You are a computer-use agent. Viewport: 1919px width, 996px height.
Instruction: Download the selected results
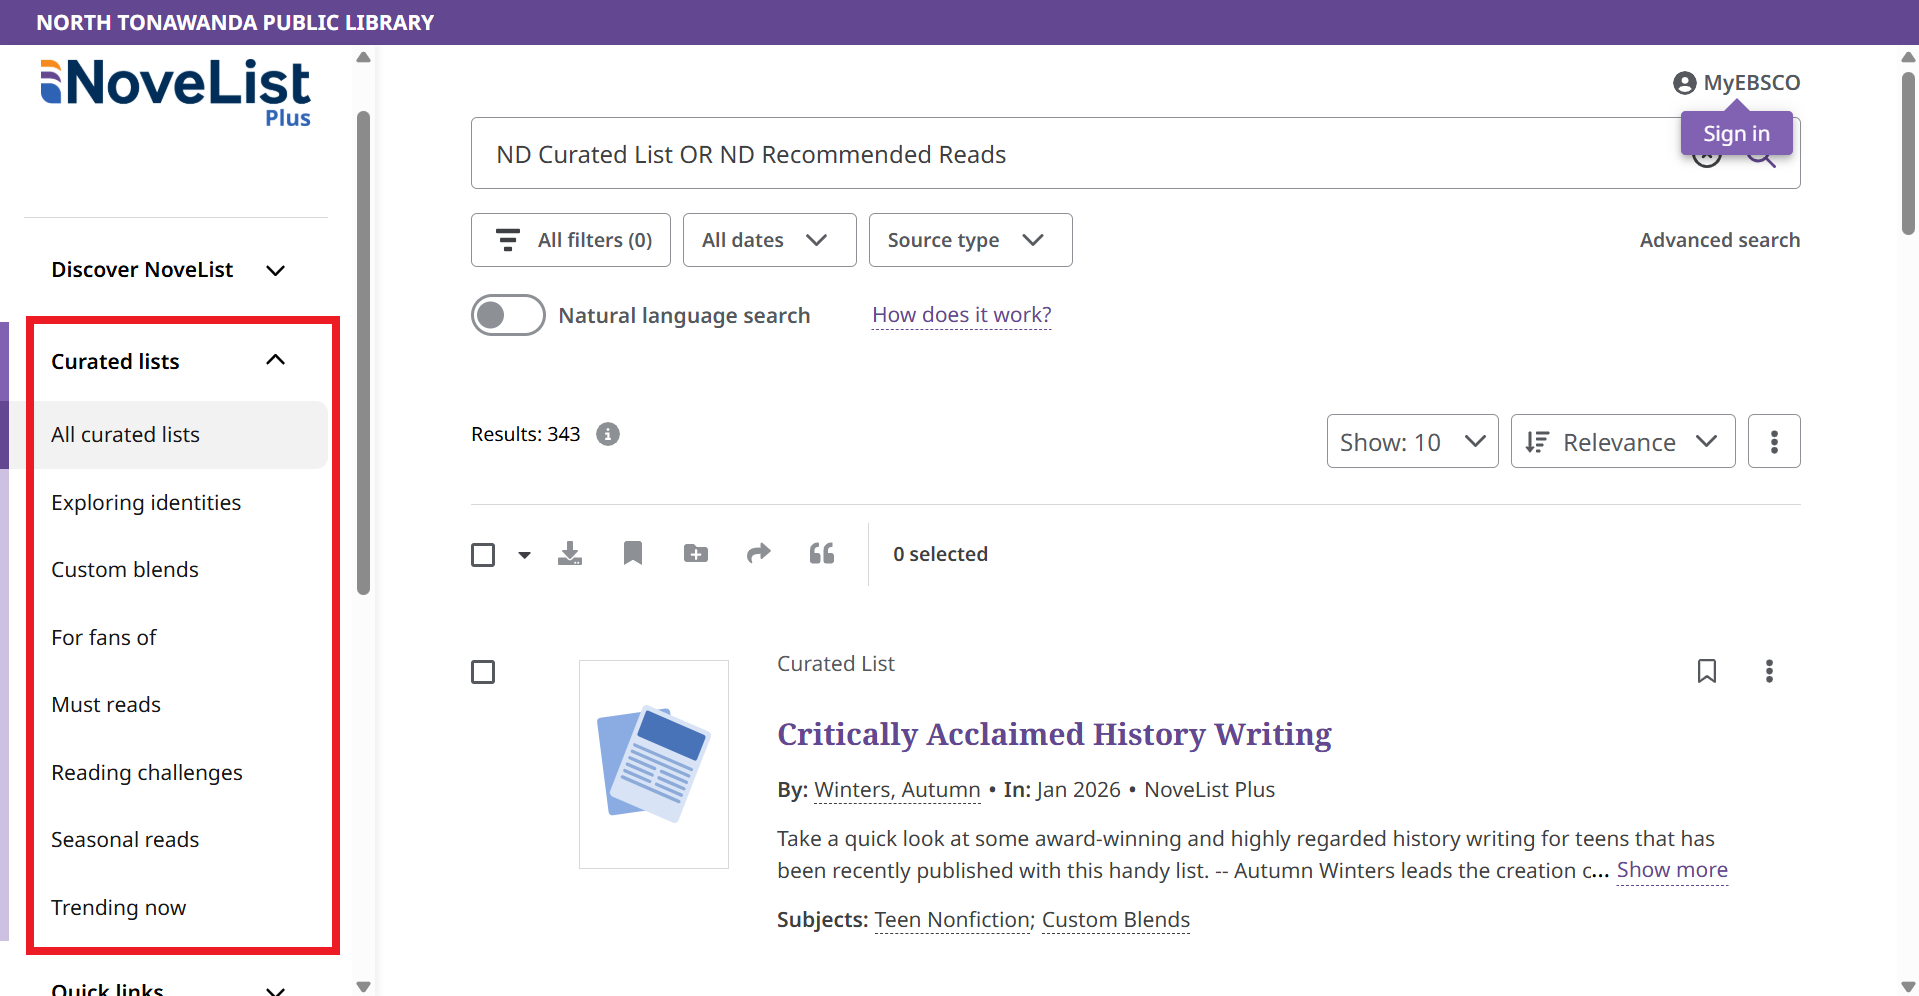coord(570,554)
